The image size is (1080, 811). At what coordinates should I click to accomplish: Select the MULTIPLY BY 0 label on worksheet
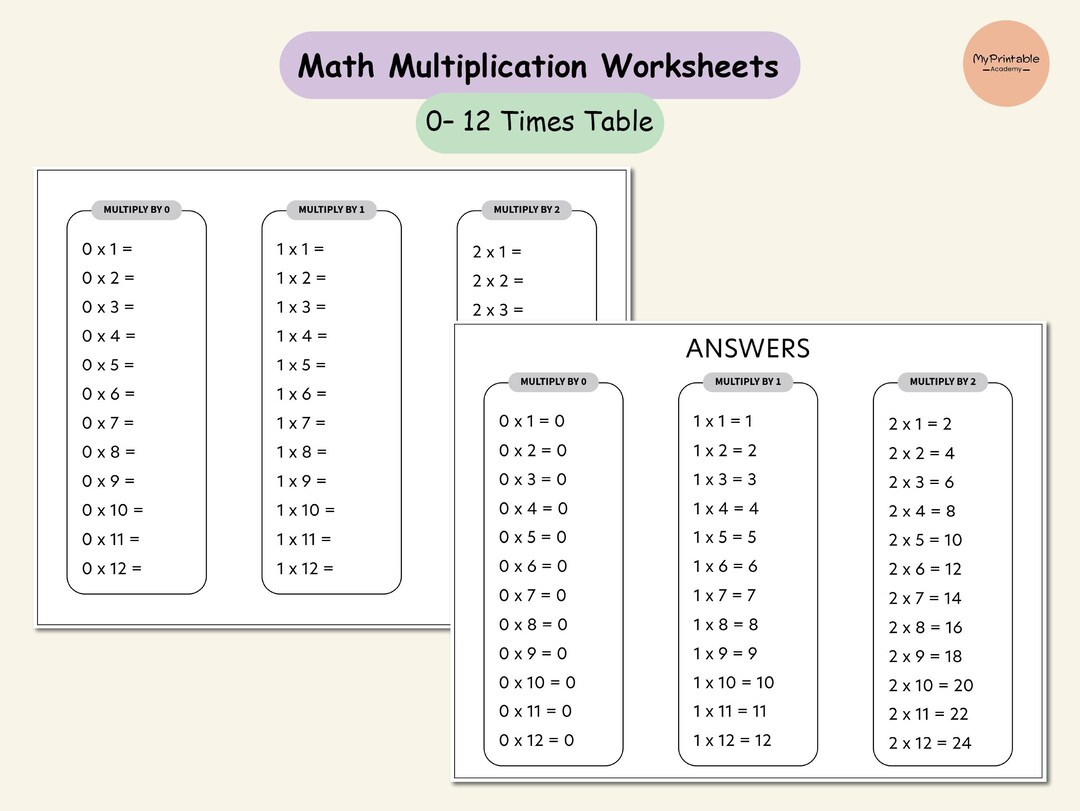136,210
